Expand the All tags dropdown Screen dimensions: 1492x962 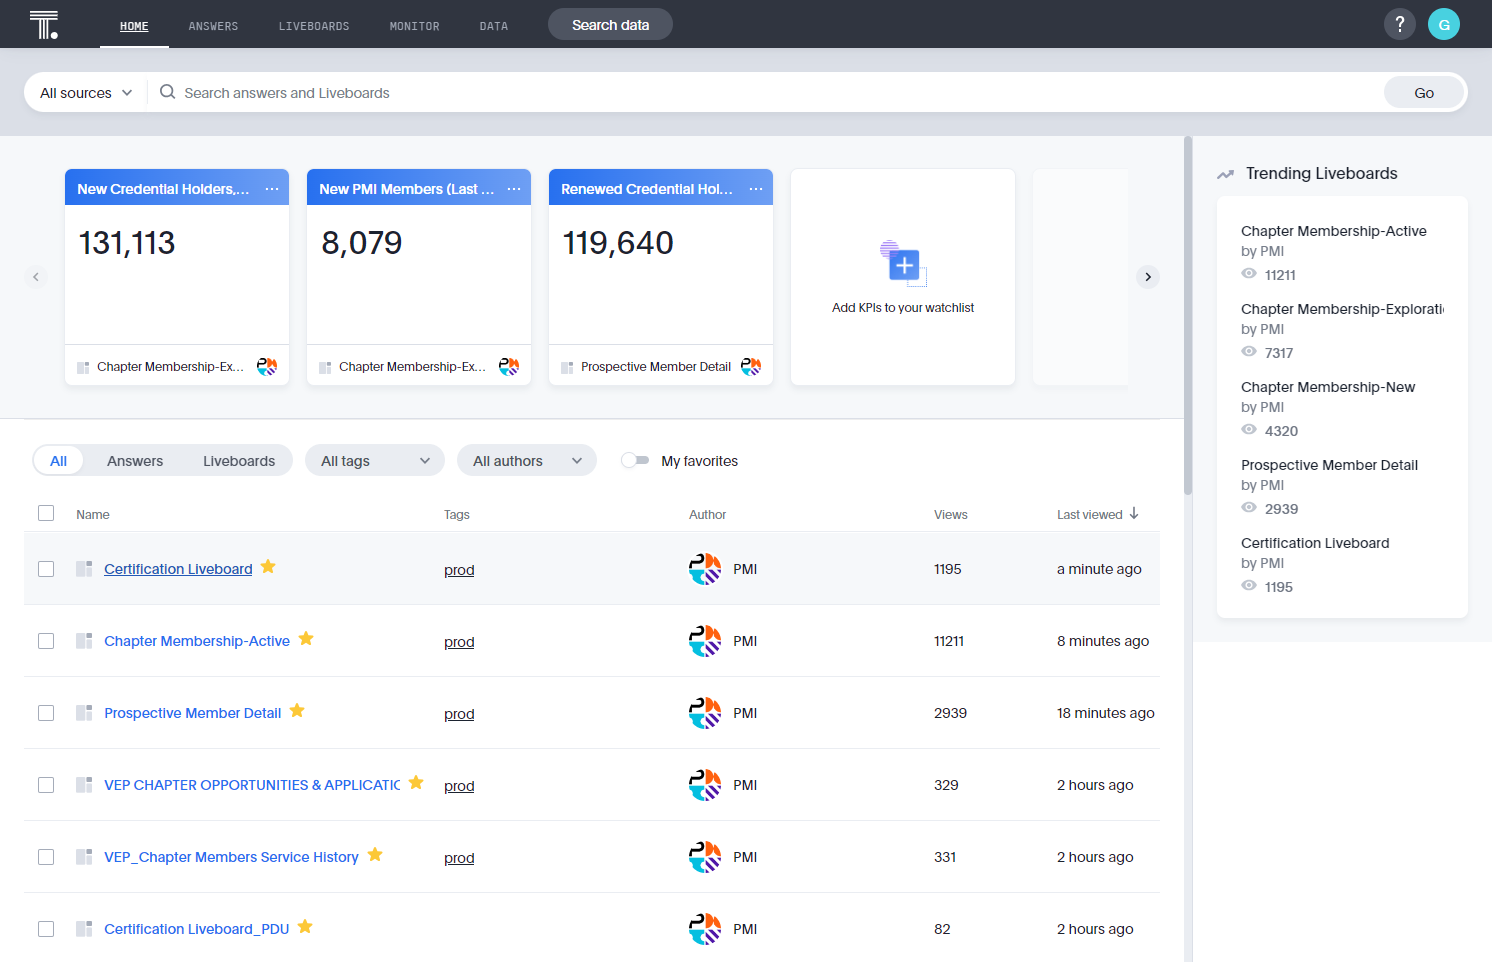(375, 461)
